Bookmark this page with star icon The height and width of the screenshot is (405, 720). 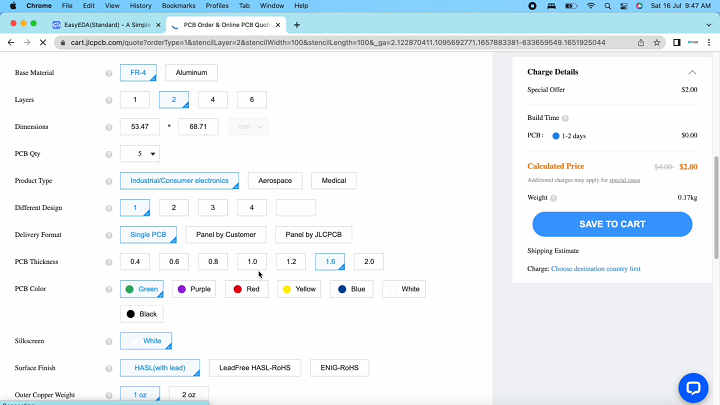(657, 42)
